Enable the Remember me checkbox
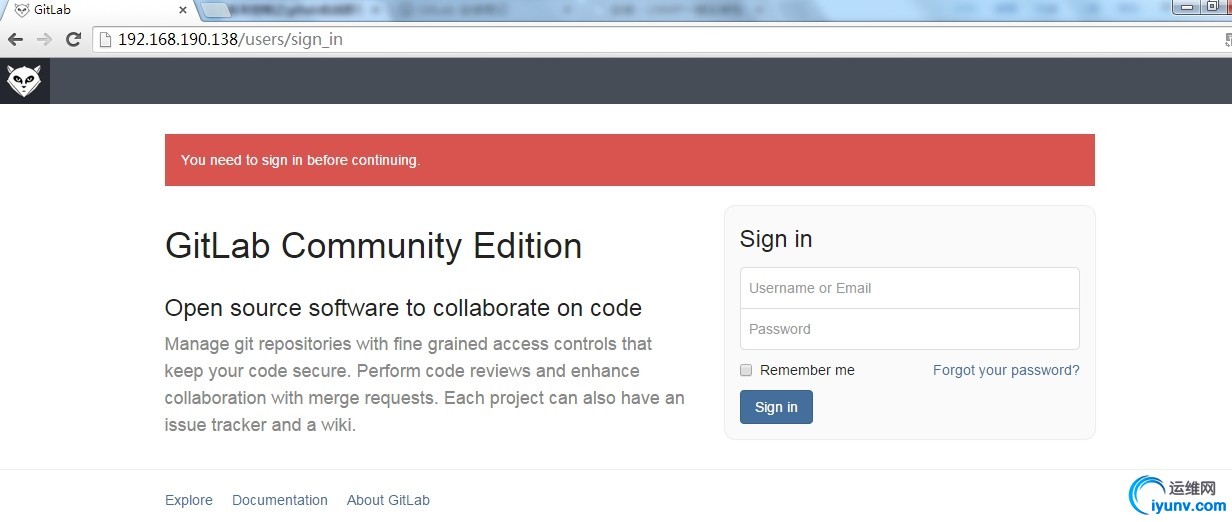The height and width of the screenshot is (522, 1232). tap(746, 370)
